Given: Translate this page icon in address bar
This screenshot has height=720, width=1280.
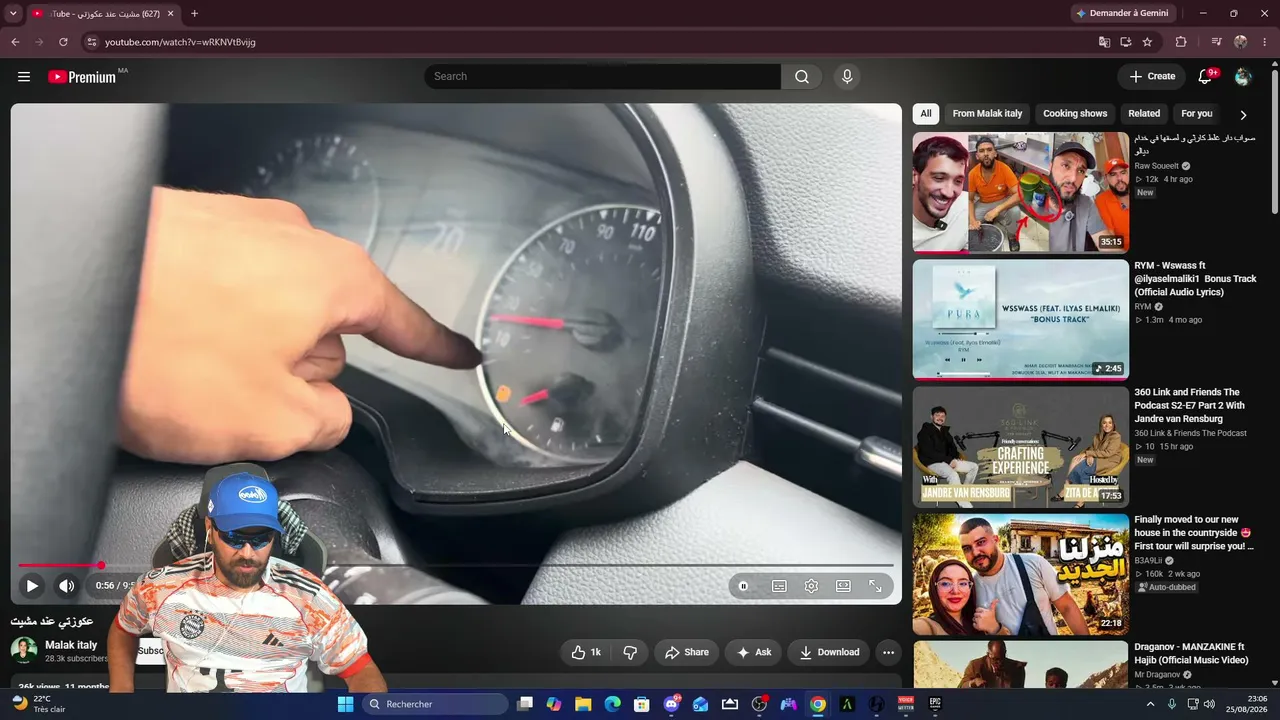Looking at the screenshot, I should tap(1104, 42).
